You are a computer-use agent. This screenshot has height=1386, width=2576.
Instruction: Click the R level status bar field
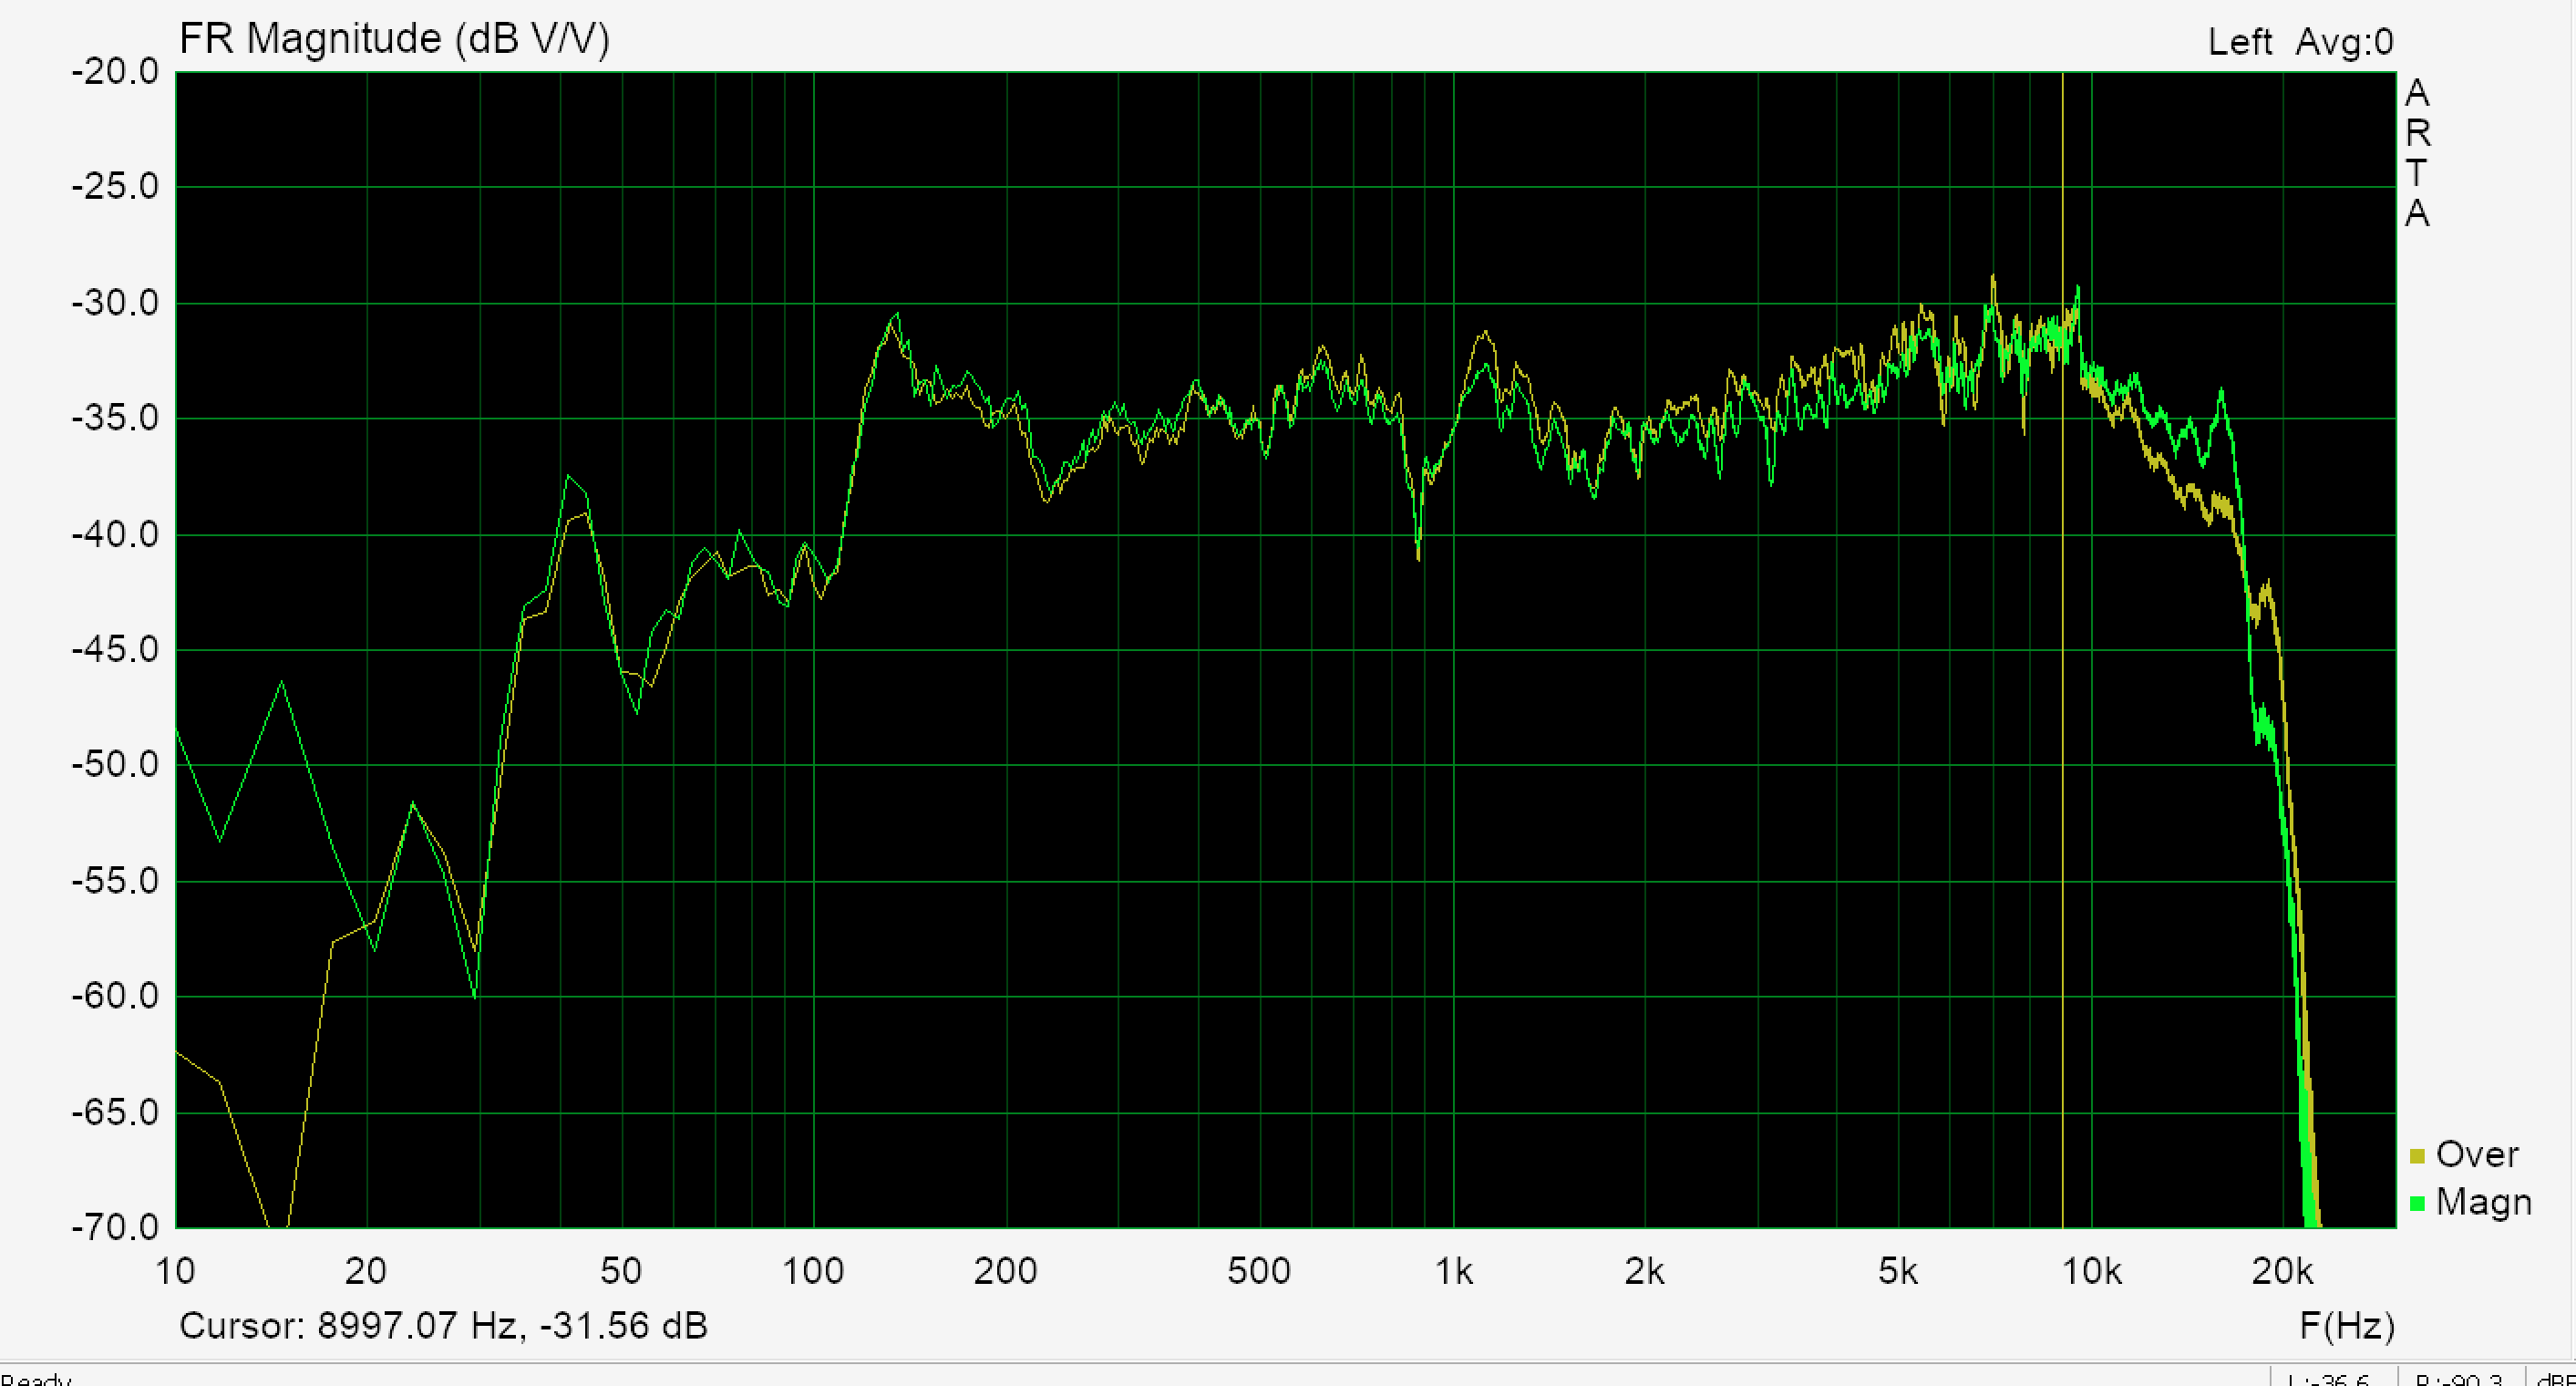(2460, 1379)
